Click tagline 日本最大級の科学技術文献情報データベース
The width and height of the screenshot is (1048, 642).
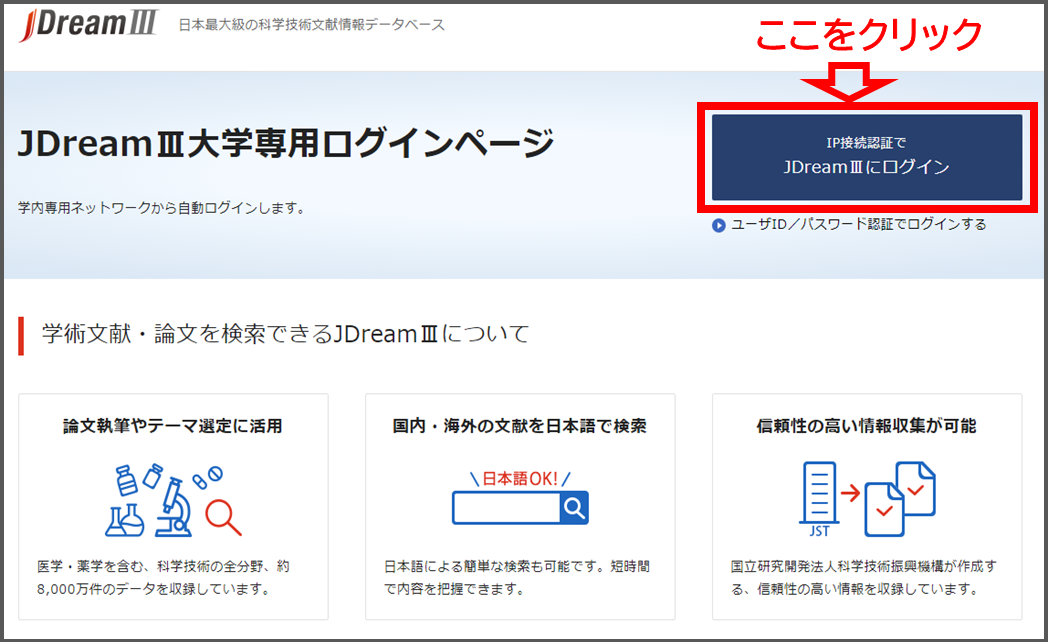coord(311,25)
